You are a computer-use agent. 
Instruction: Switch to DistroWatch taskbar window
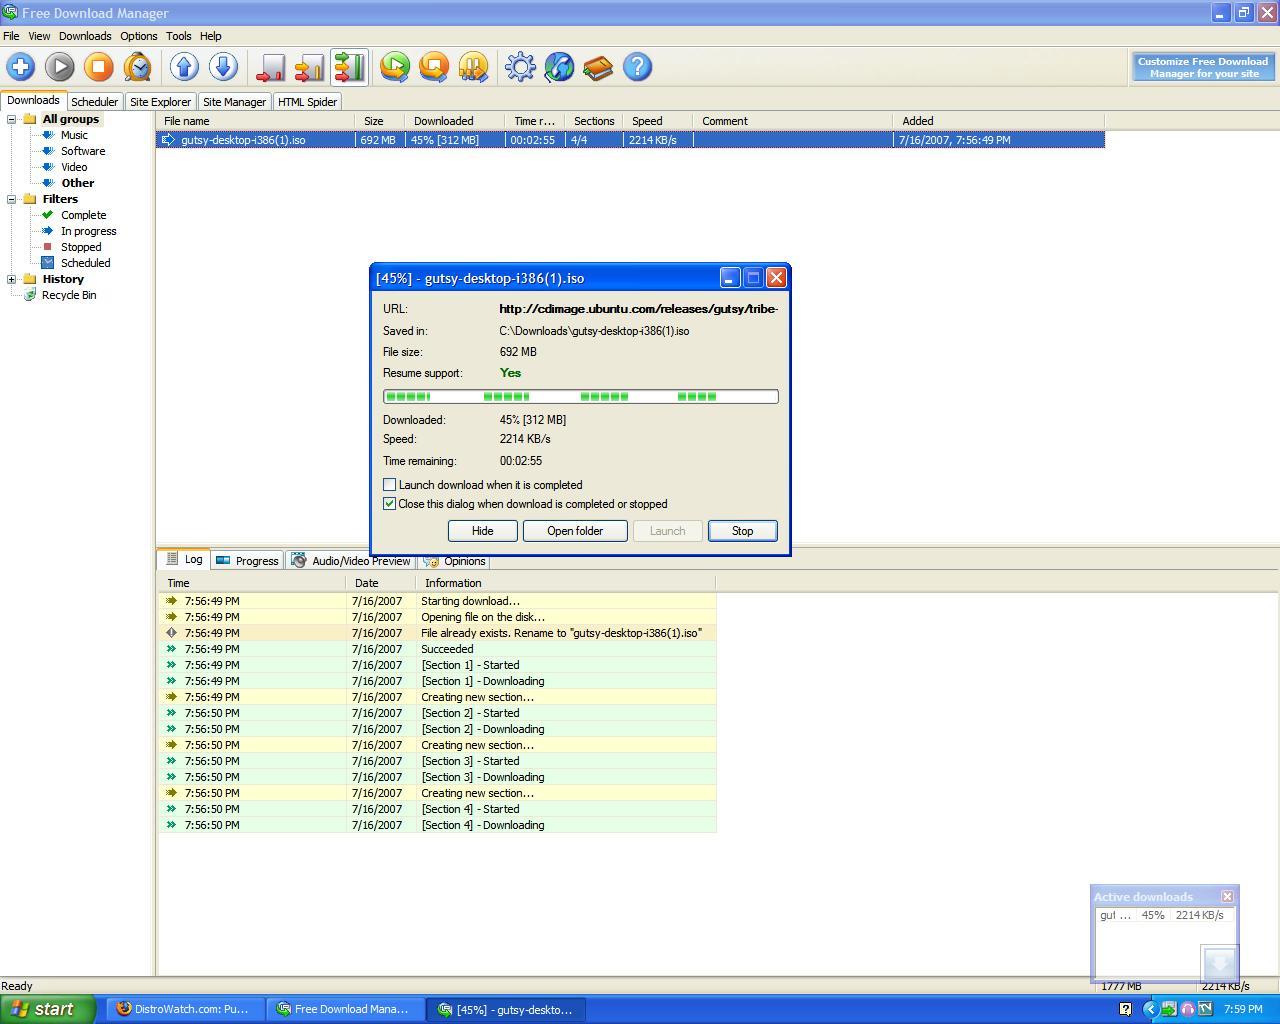(x=185, y=1009)
